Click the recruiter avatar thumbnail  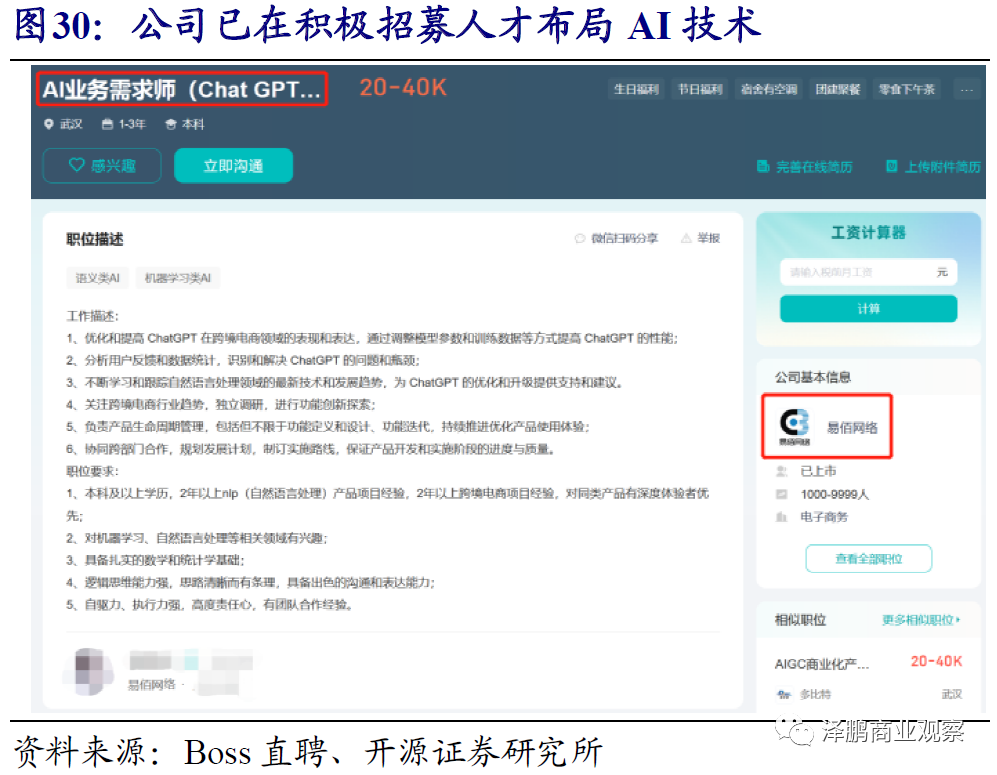(89, 672)
